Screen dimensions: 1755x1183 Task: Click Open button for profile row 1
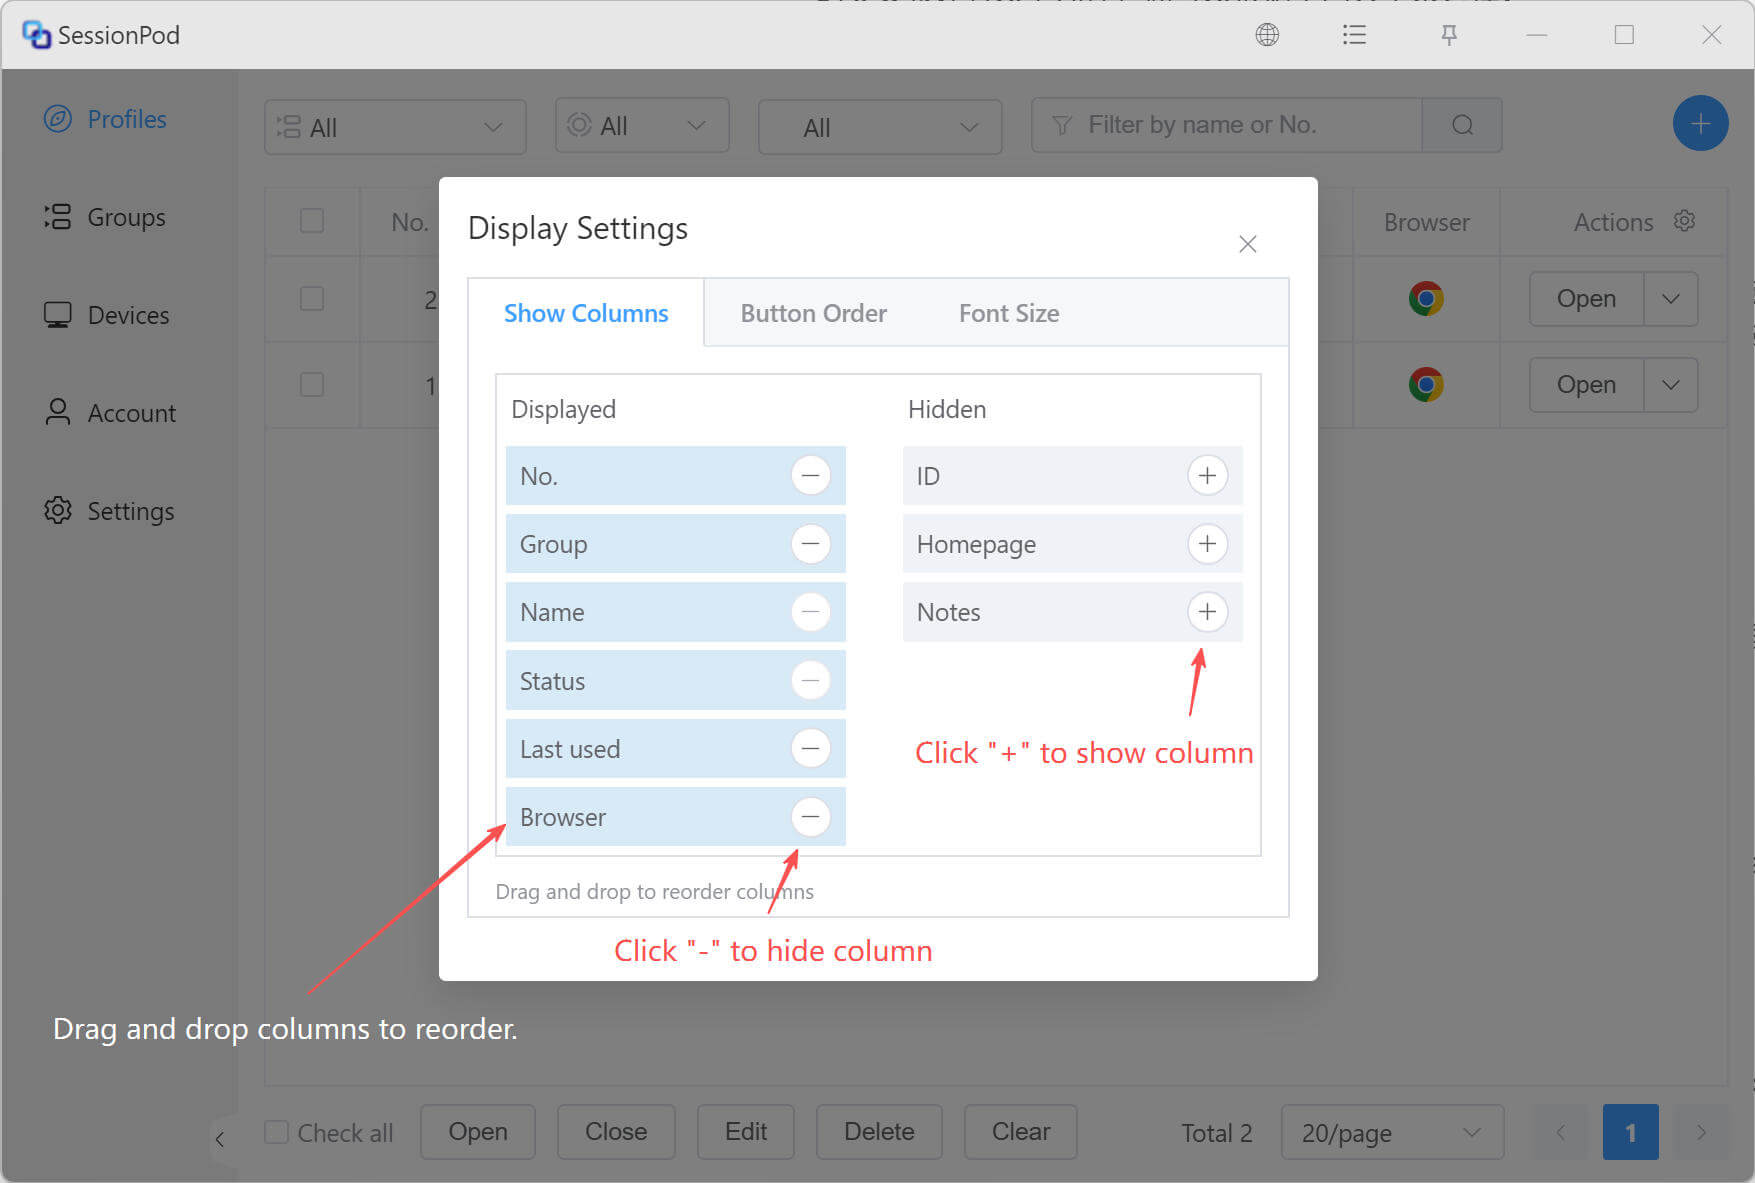[x=1586, y=384]
